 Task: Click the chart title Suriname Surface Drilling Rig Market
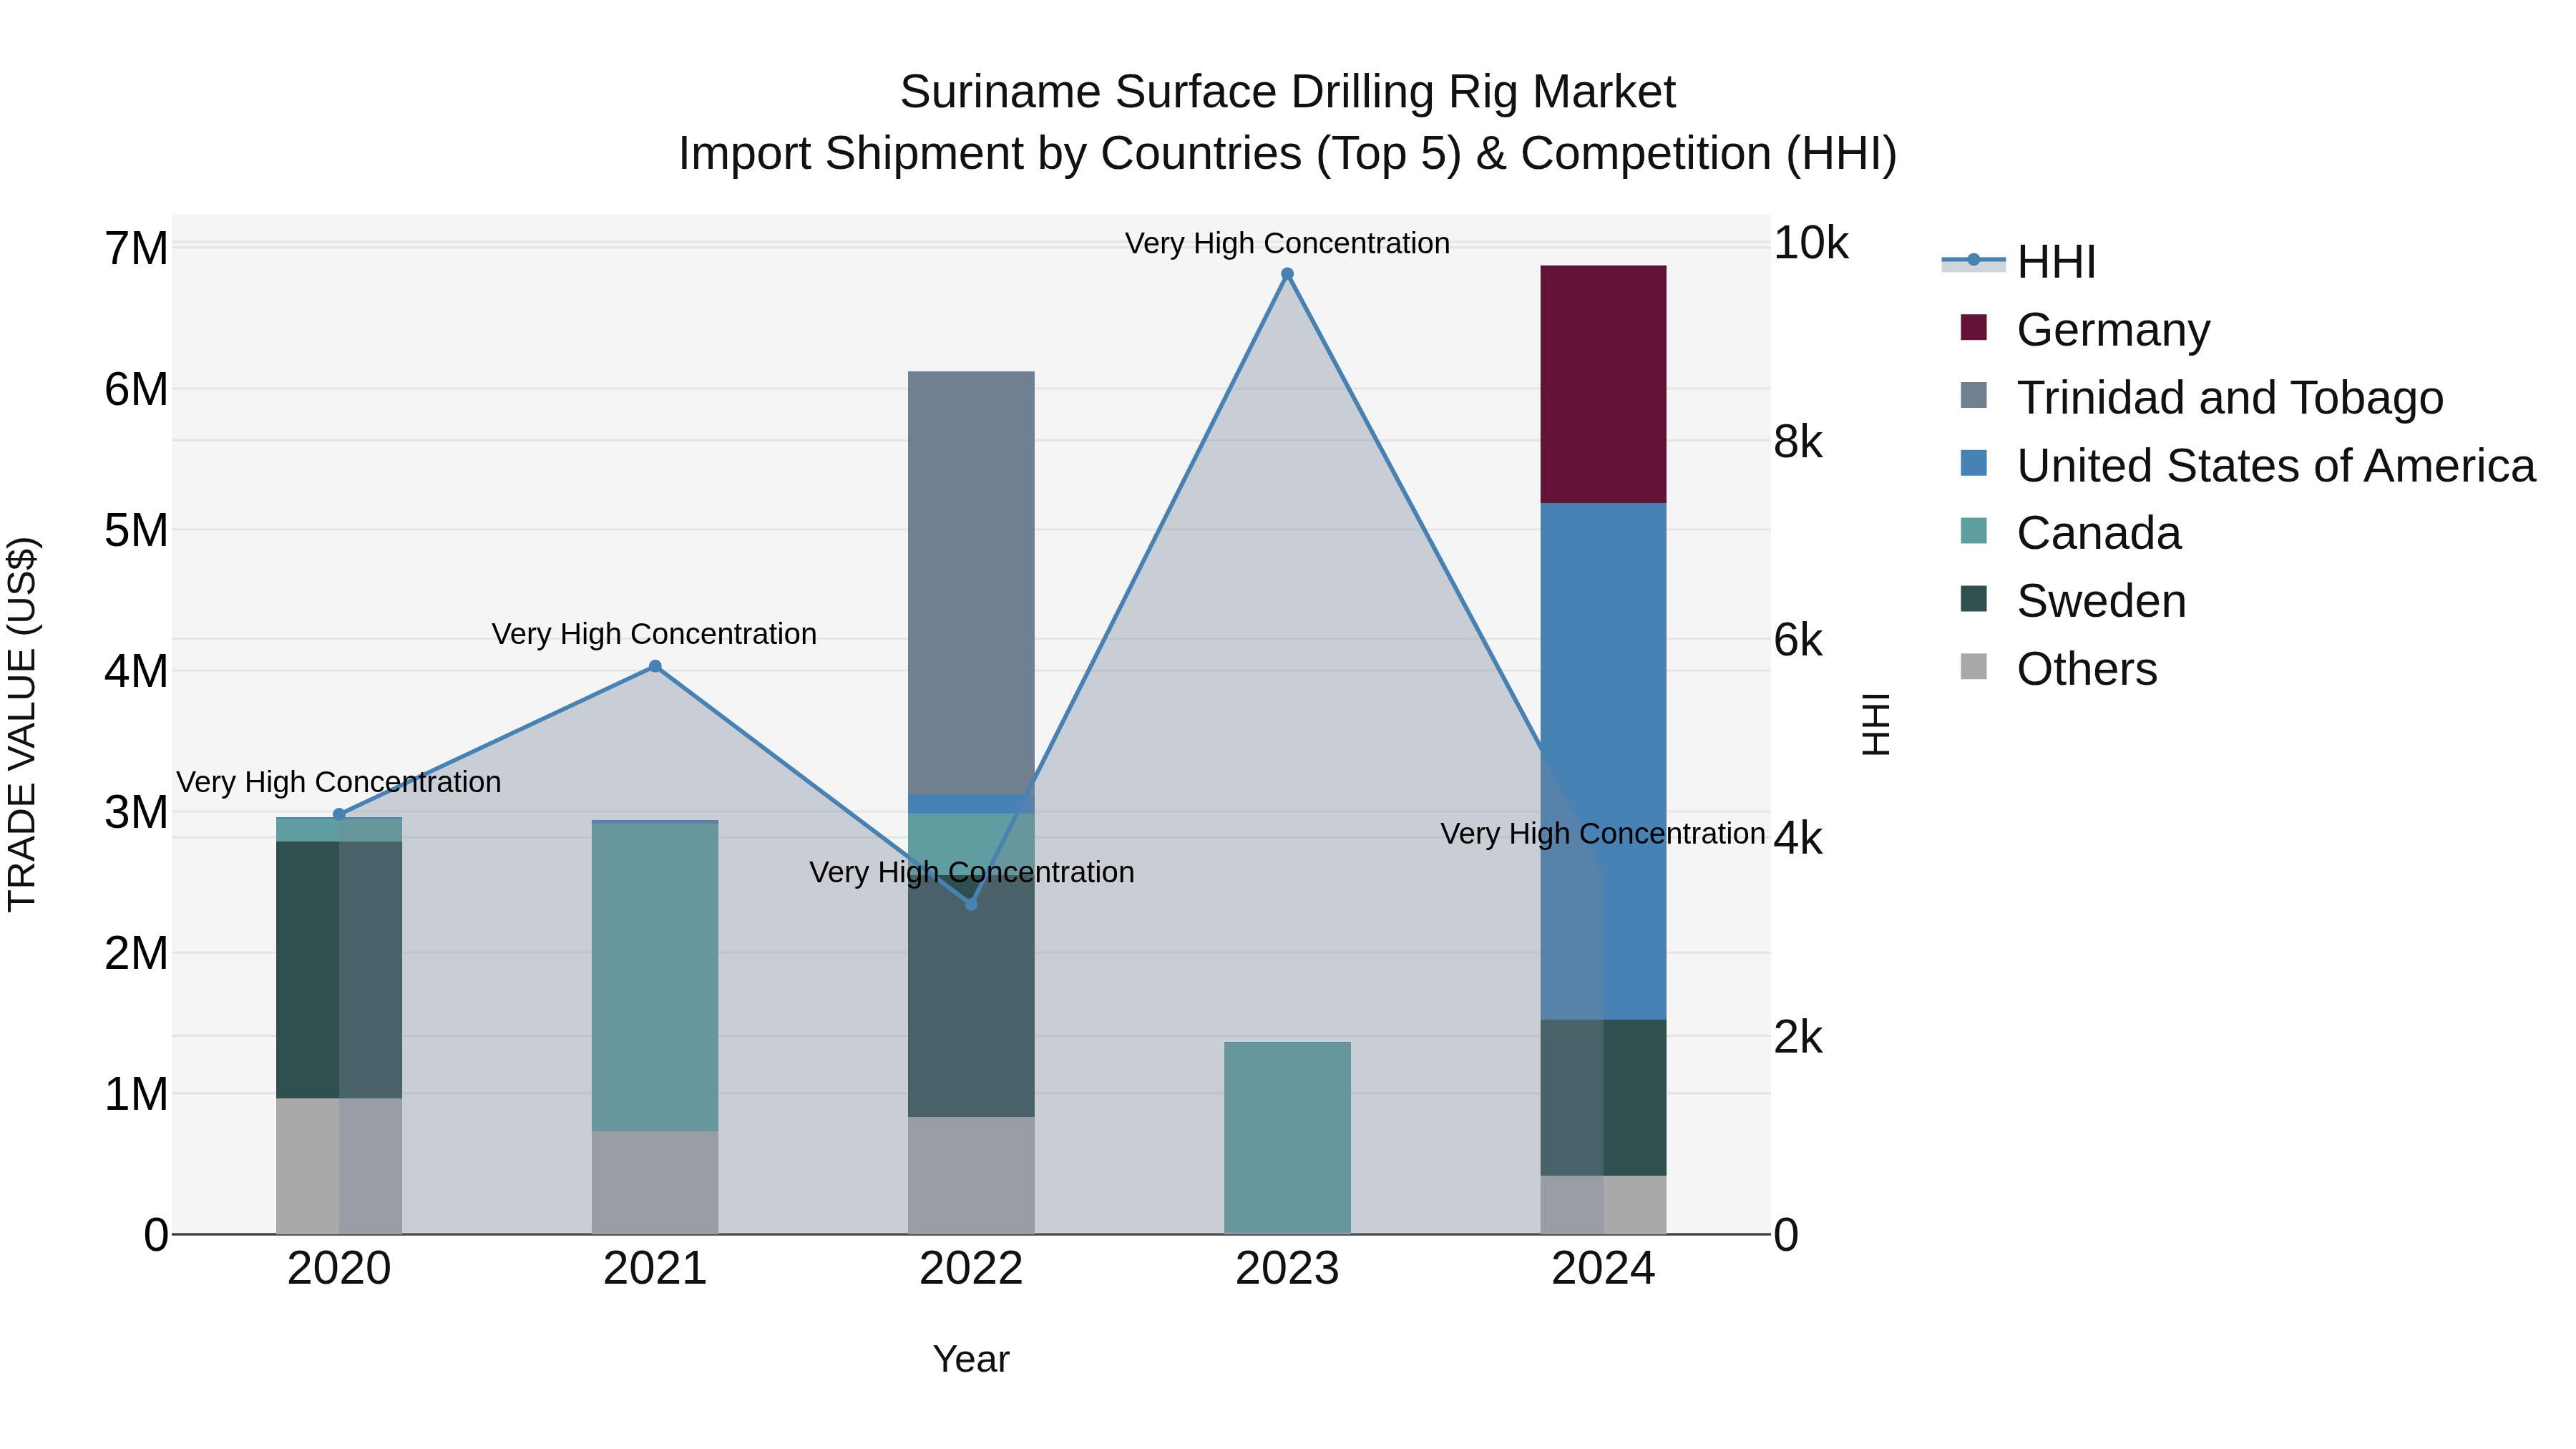click(1288, 92)
